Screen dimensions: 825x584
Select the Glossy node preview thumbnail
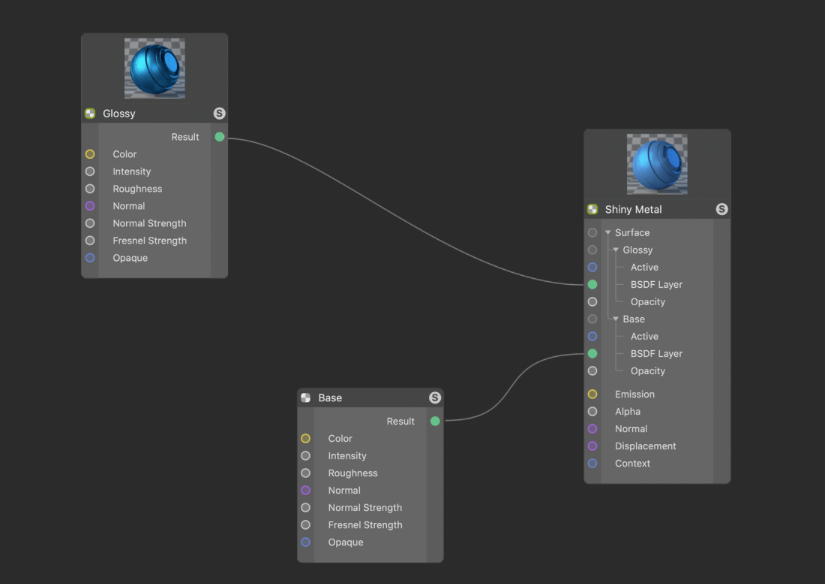click(155, 68)
